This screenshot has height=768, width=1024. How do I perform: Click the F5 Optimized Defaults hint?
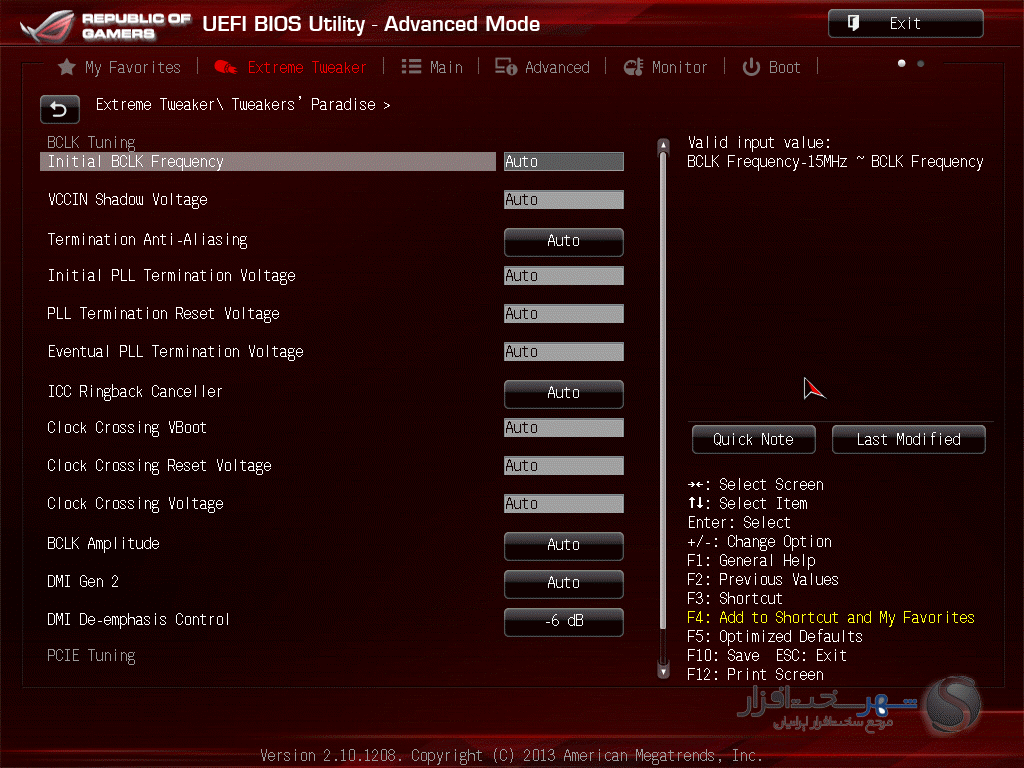(775, 637)
